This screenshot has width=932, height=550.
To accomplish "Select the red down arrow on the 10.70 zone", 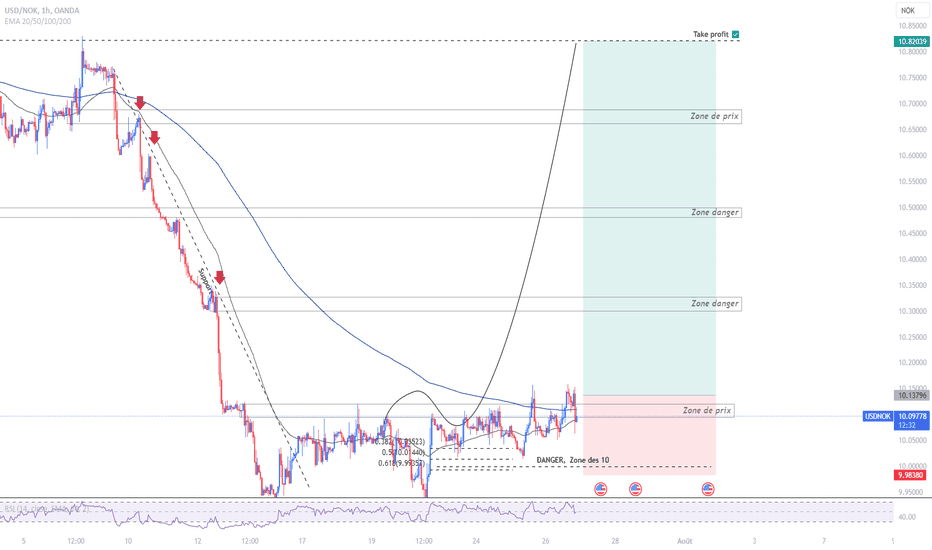I will pyautogui.click(x=140, y=102).
